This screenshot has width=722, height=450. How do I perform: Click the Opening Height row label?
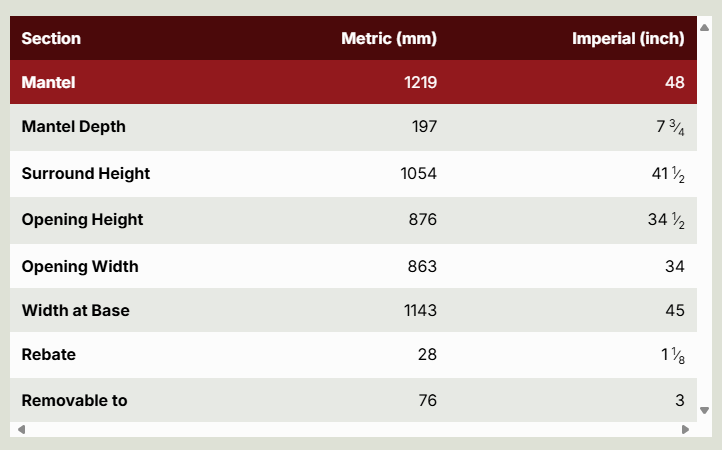82,220
